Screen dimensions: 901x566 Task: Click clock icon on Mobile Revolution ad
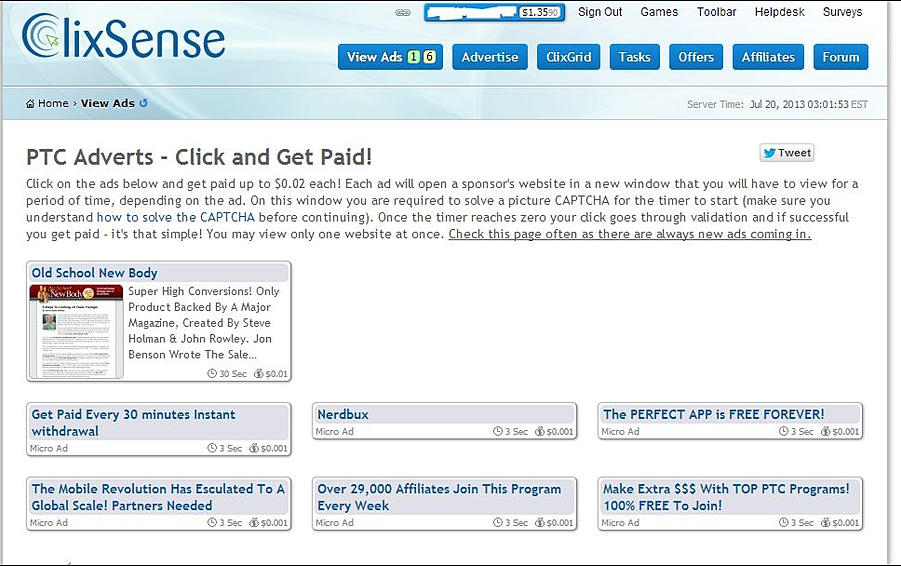(x=212, y=522)
